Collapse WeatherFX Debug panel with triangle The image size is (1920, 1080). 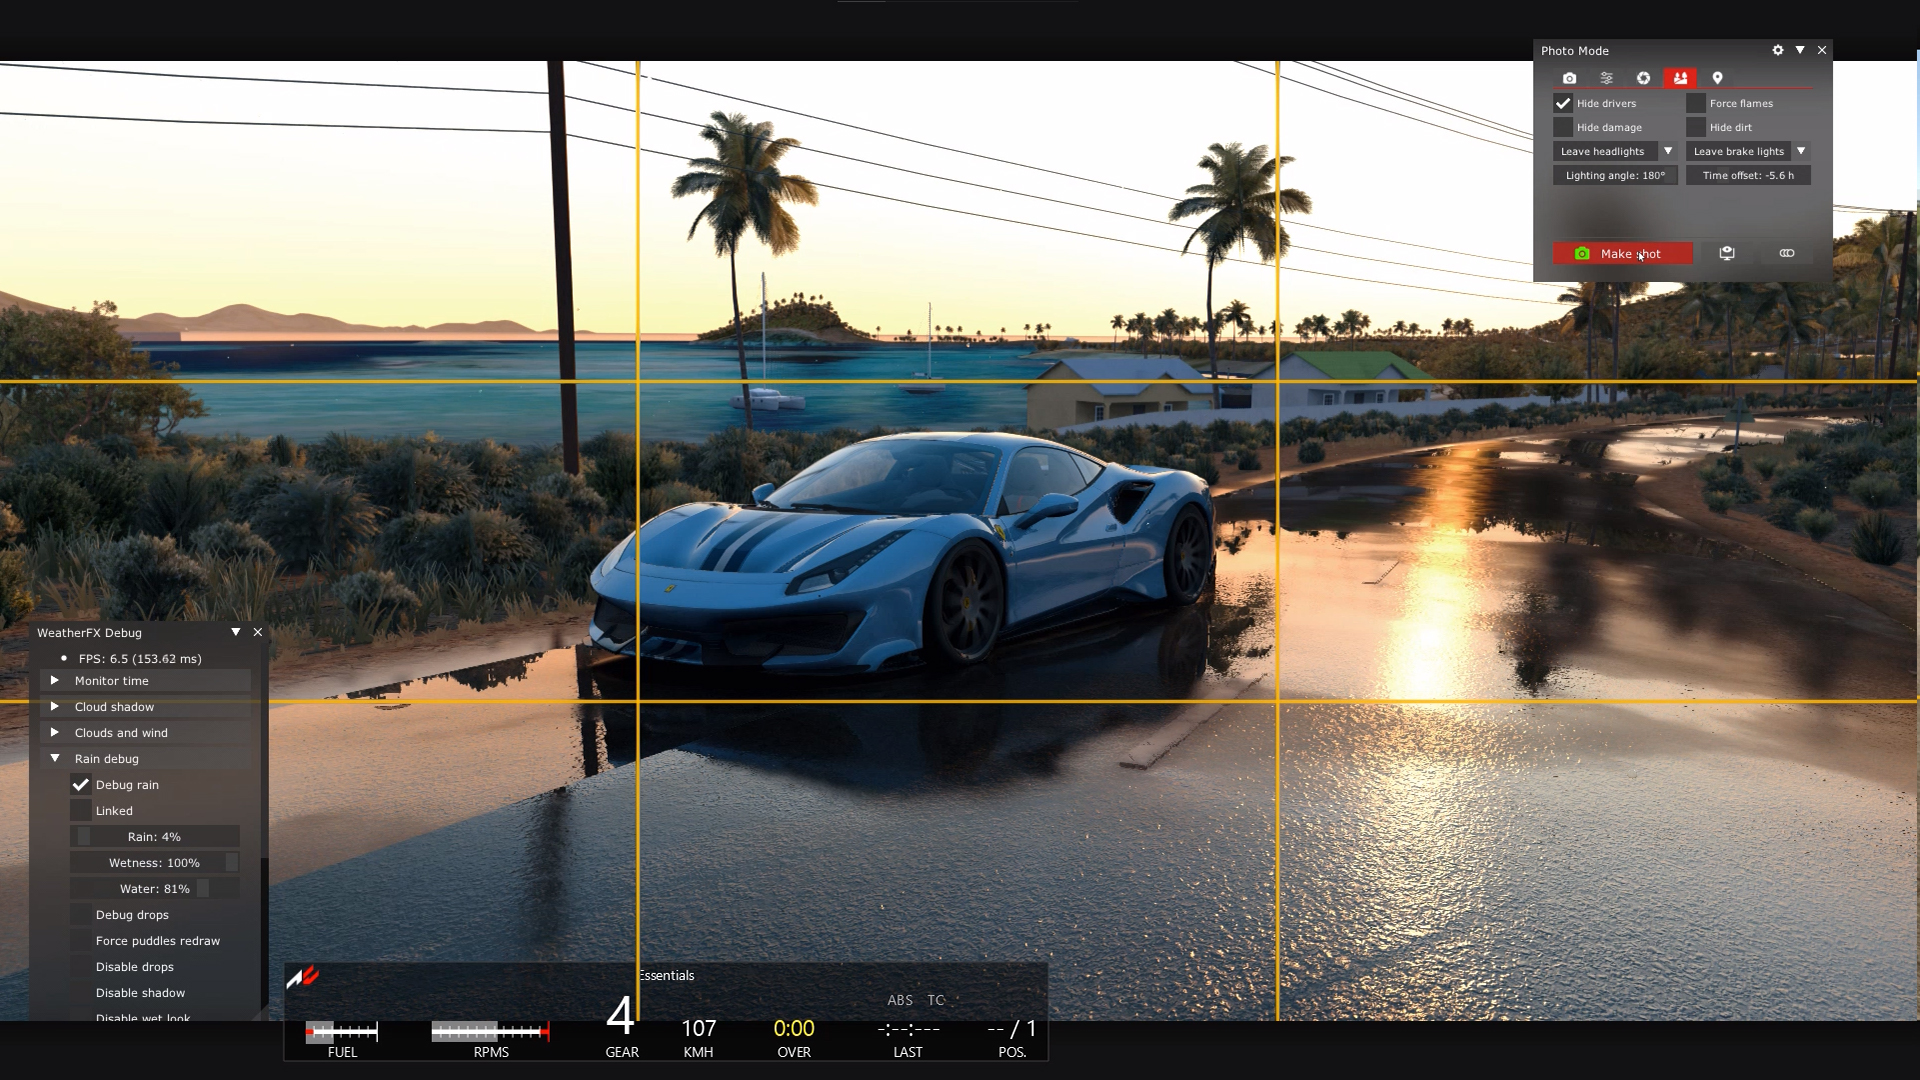(x=236, y=632)
